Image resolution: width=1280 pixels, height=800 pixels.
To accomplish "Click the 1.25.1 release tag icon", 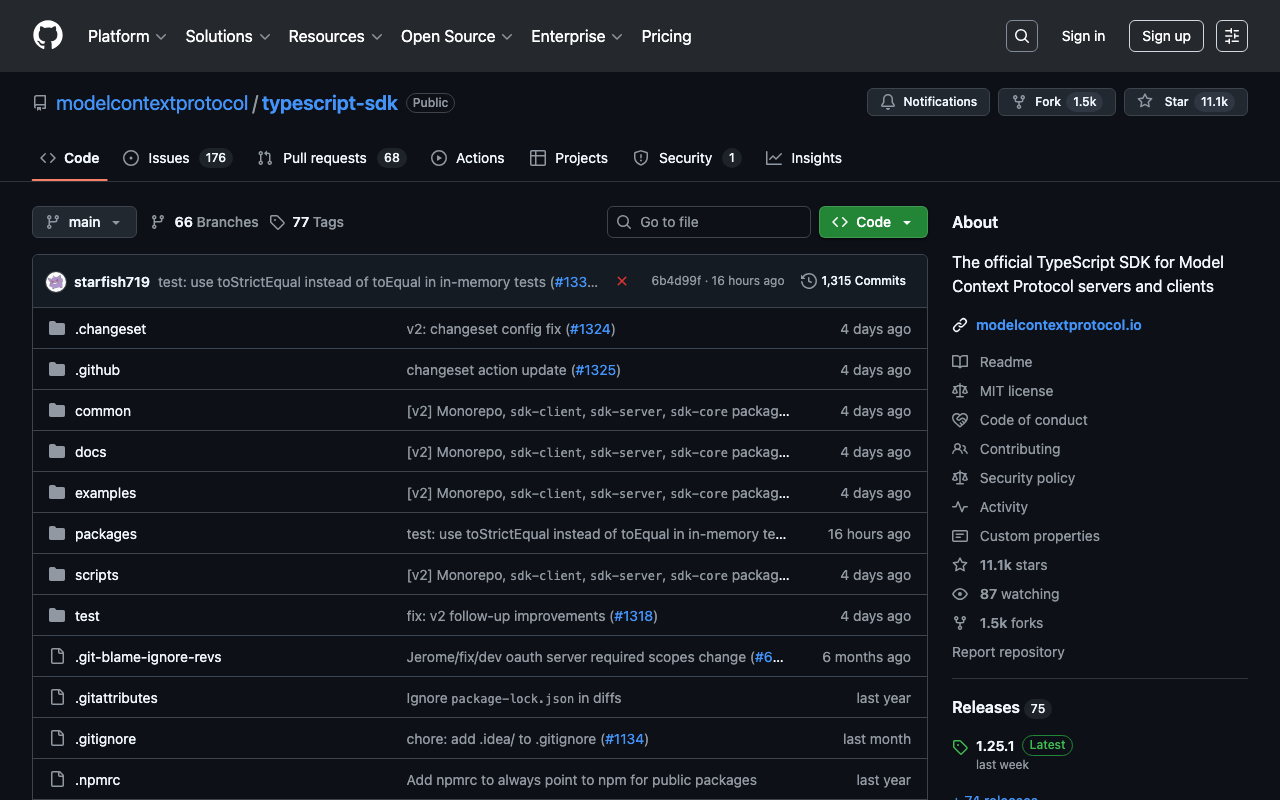I will (x=960, y=746).
